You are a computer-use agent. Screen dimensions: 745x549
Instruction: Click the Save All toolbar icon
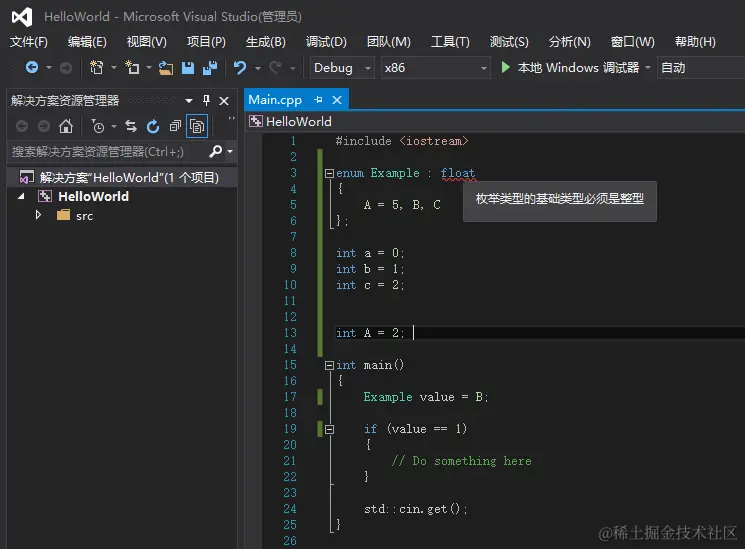coord(210,68)
